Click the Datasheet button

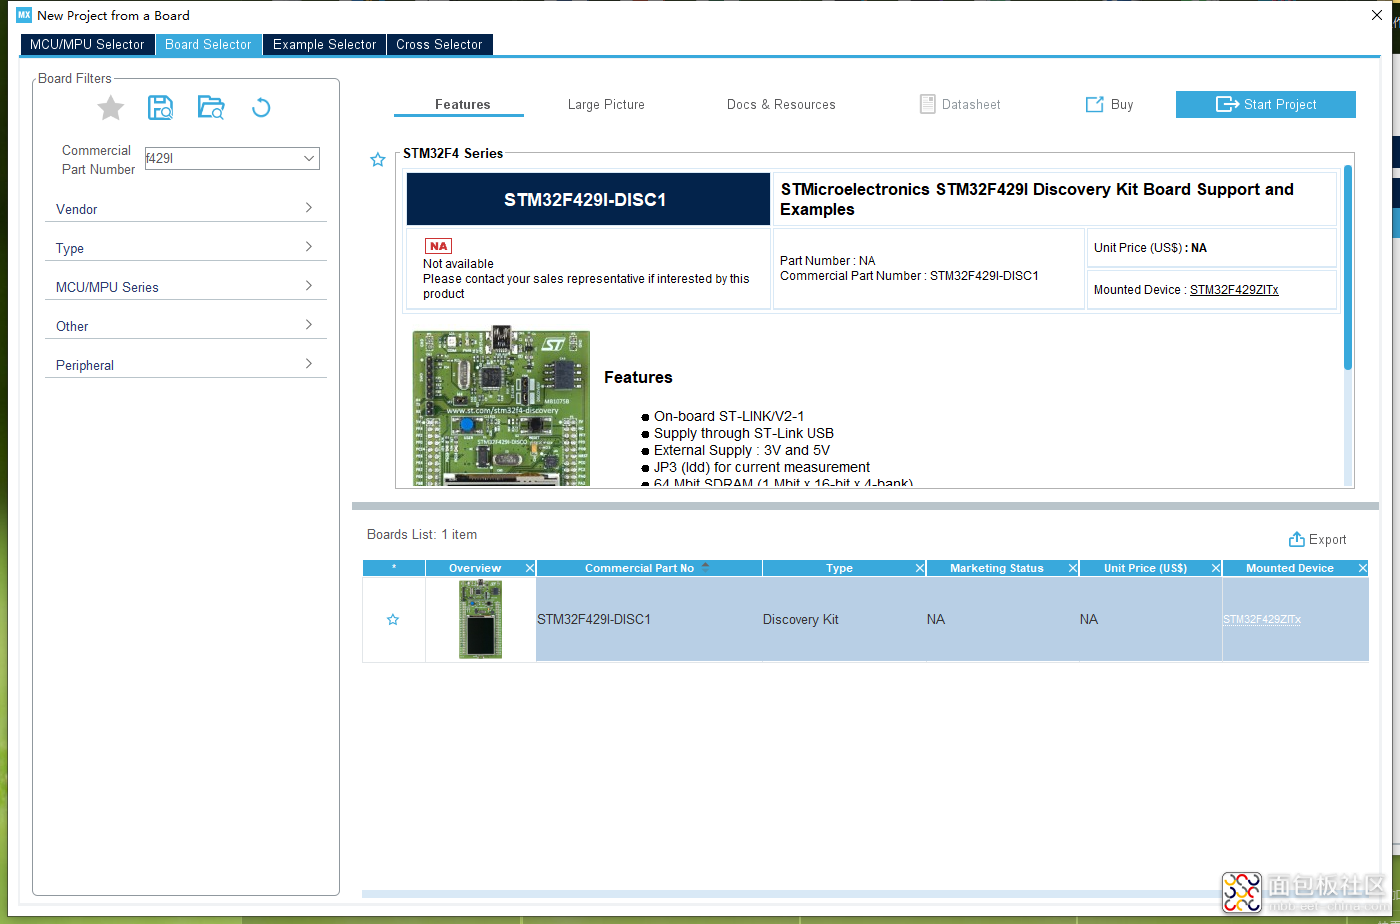pyautogui.click(x=960, y=104)
